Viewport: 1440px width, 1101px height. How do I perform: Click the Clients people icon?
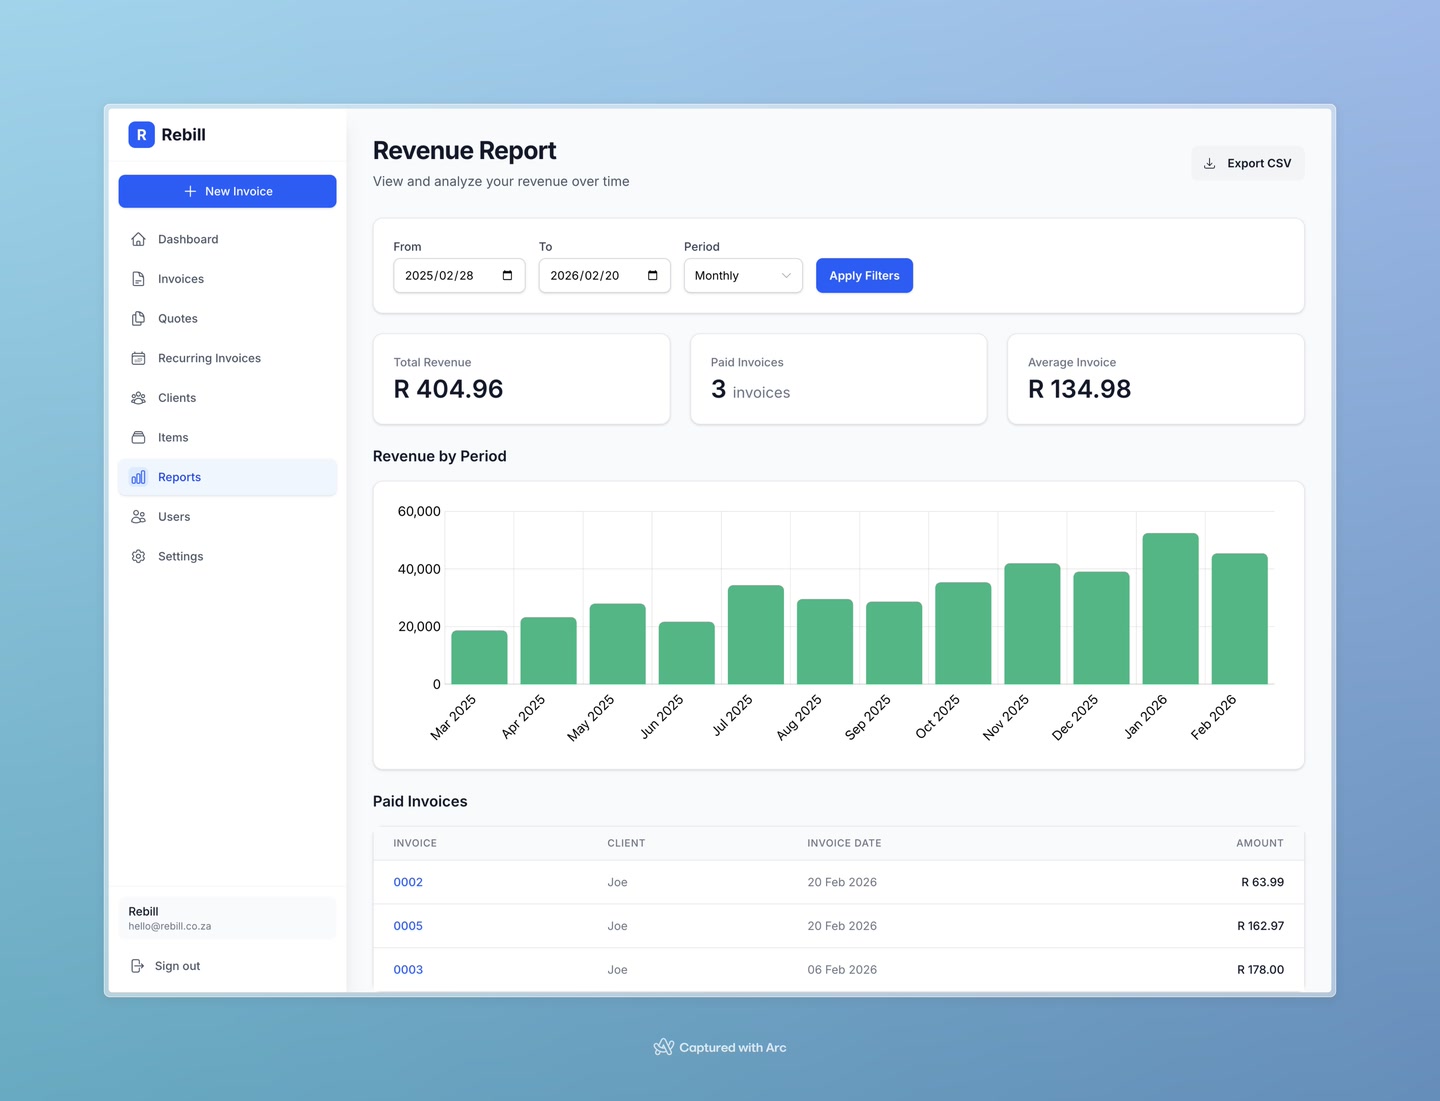click(138, 397)
